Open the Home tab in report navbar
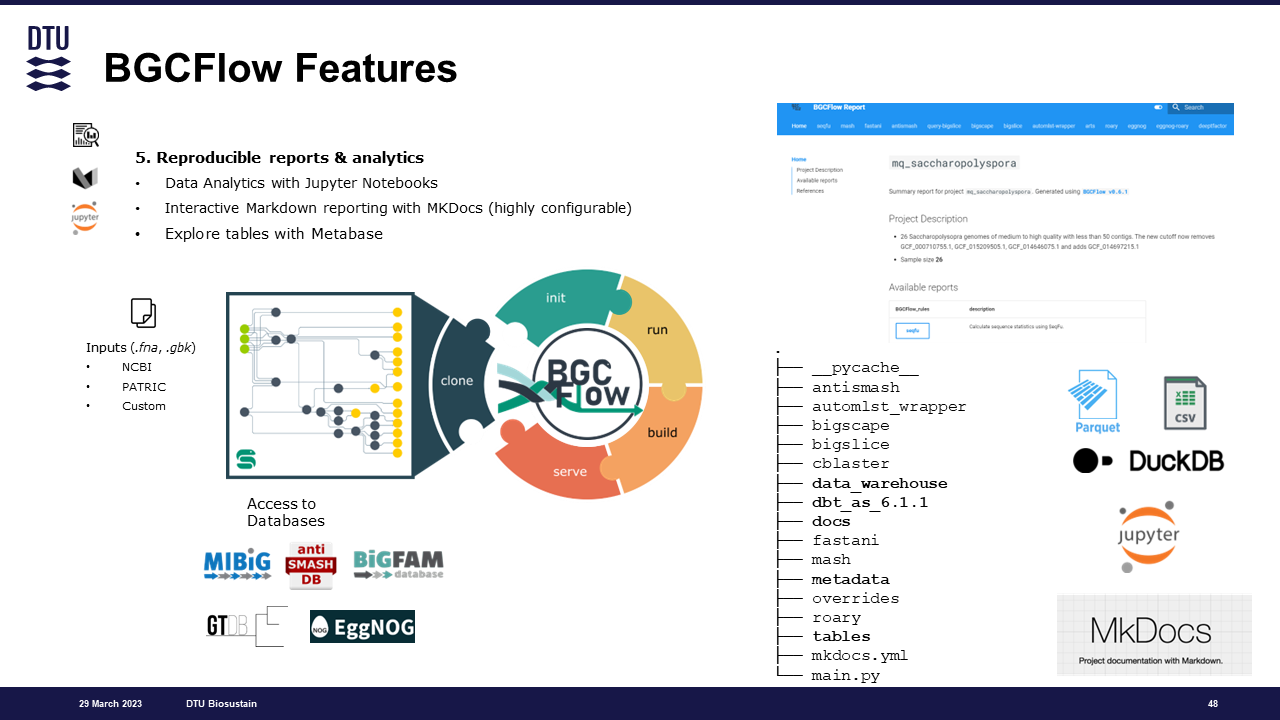The height and width of the screenshot is (720, 1280). pos(799,126)
